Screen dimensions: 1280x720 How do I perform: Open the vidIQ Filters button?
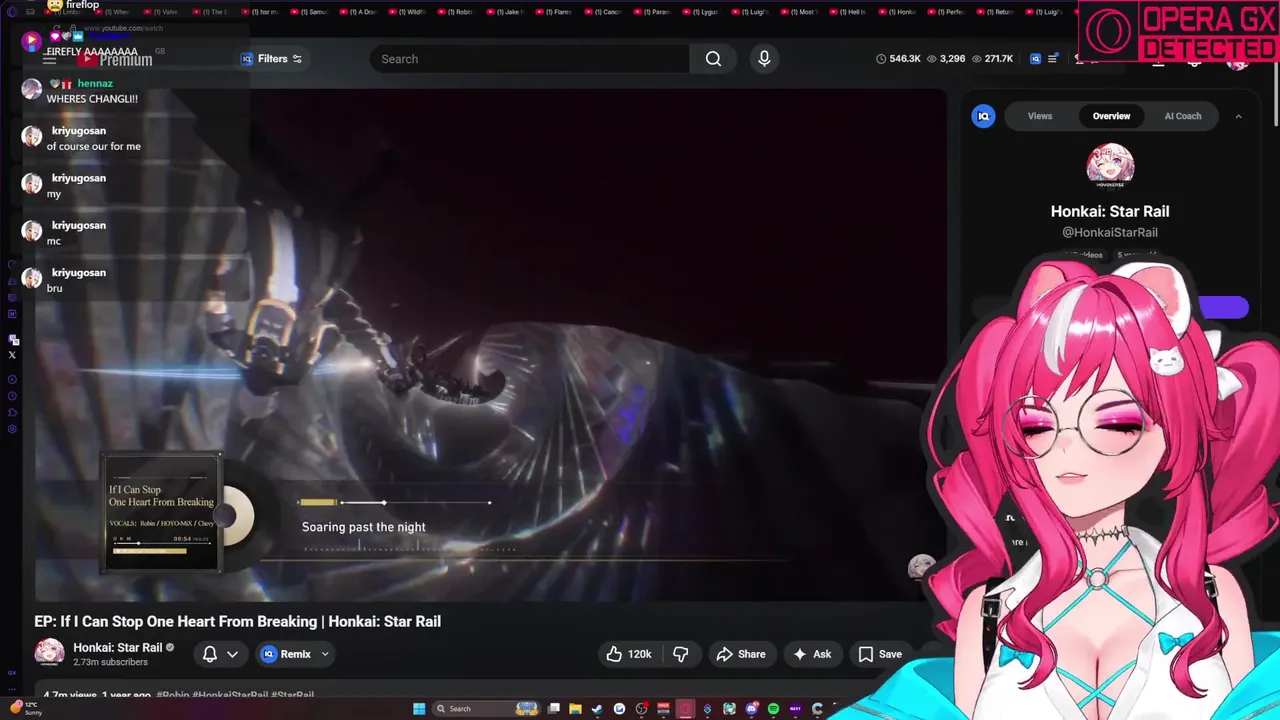click(272, 59)
